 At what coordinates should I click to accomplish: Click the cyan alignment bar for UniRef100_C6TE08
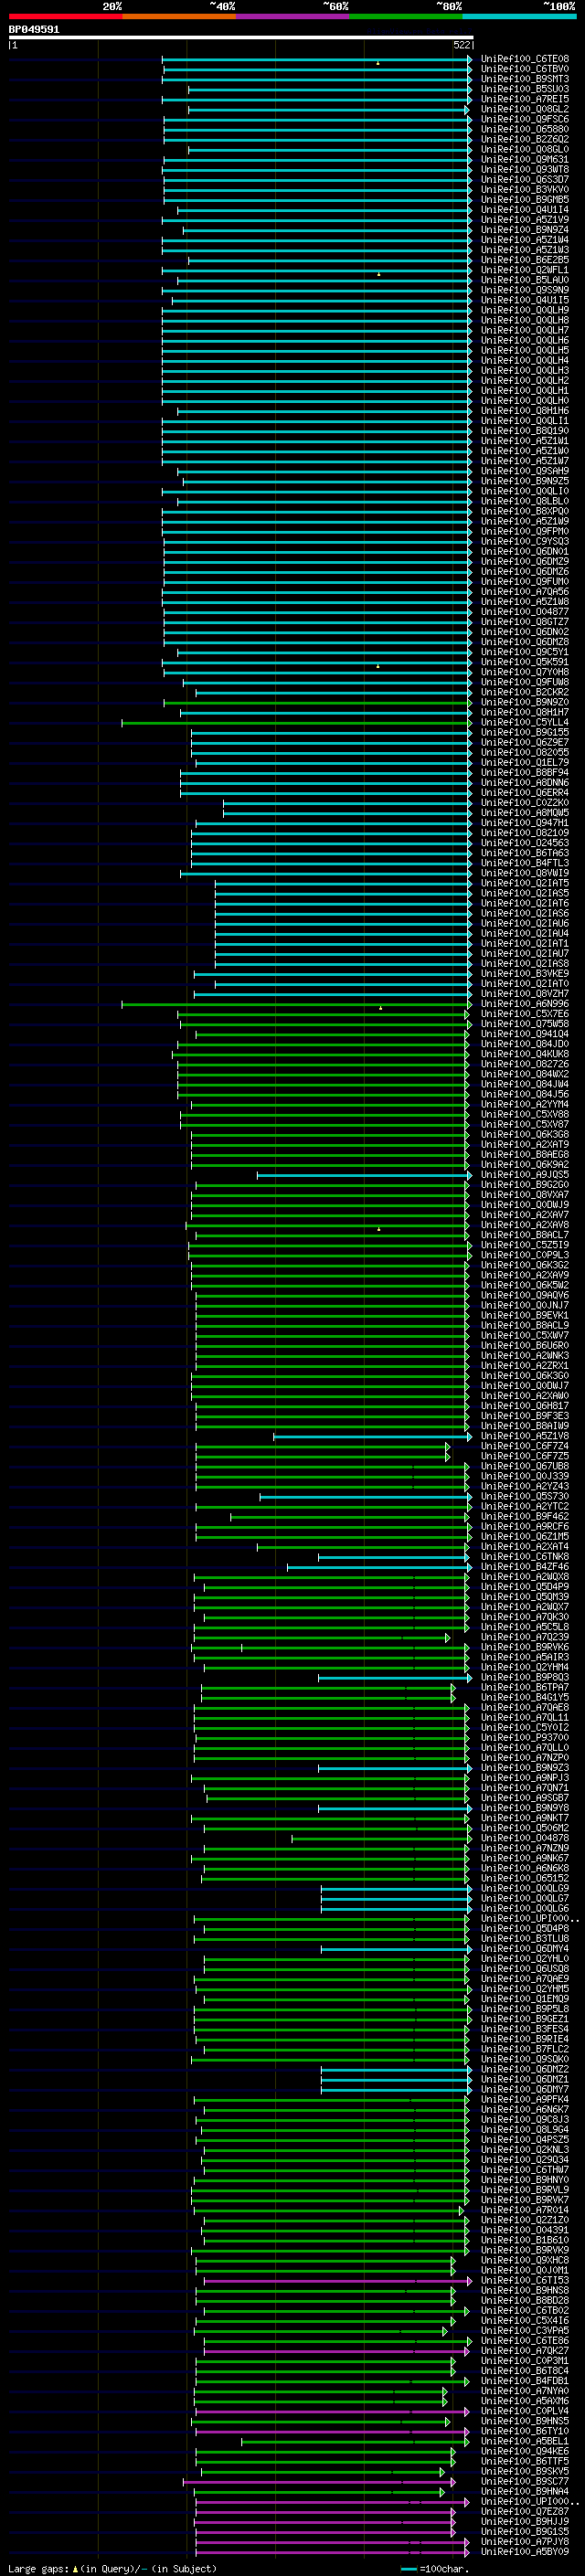pos(317,59)
